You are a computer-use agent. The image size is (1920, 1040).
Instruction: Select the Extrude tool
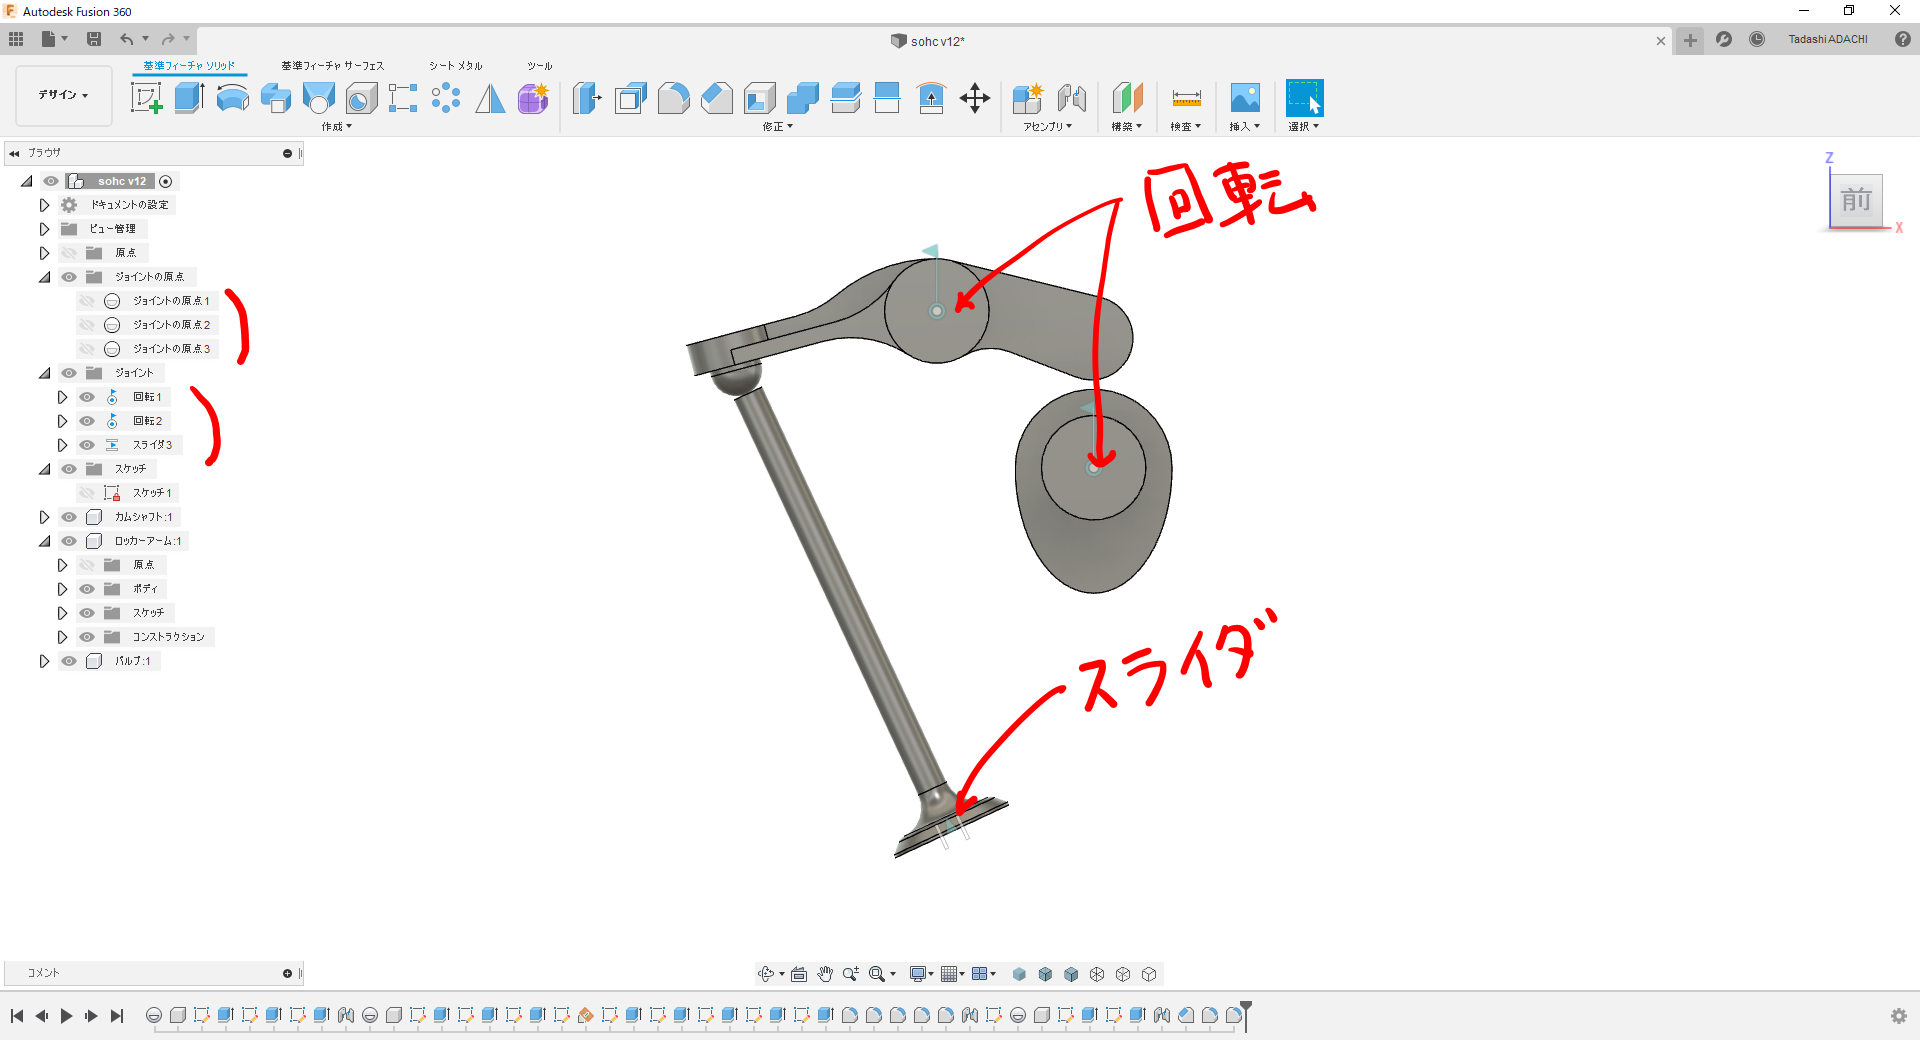pos(189,98)
